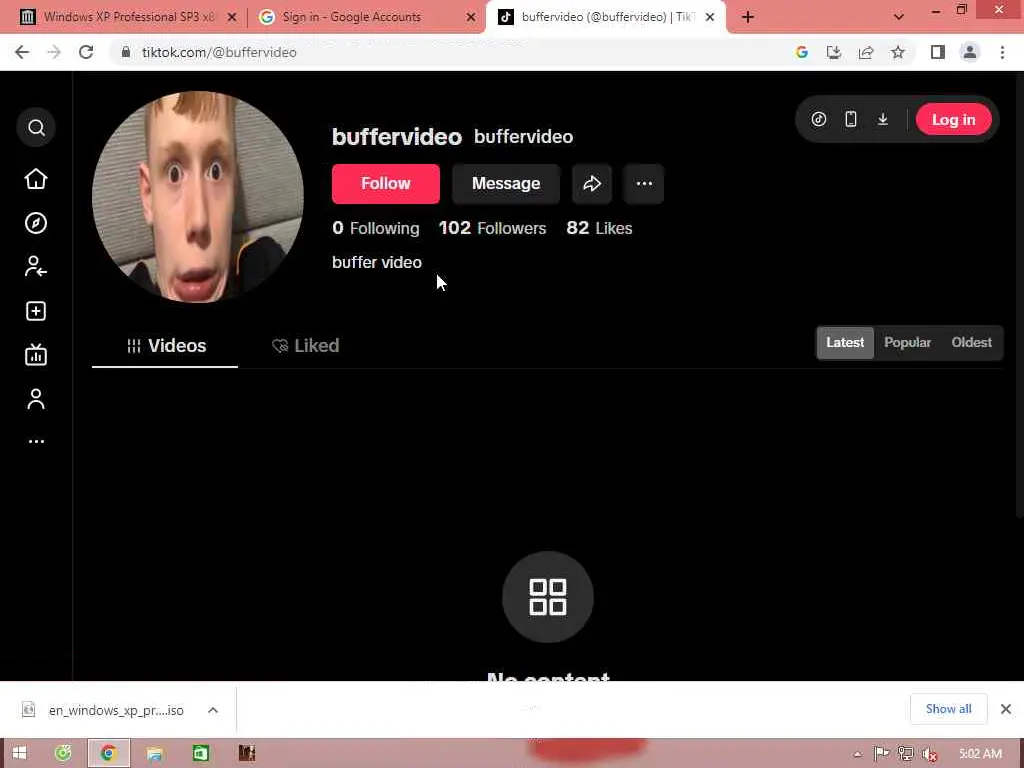Image resolution: width=1024 pixels, height=768 pixels.
Task: Click the Chrome icon in the taskbar
Action: coord(108,754)
